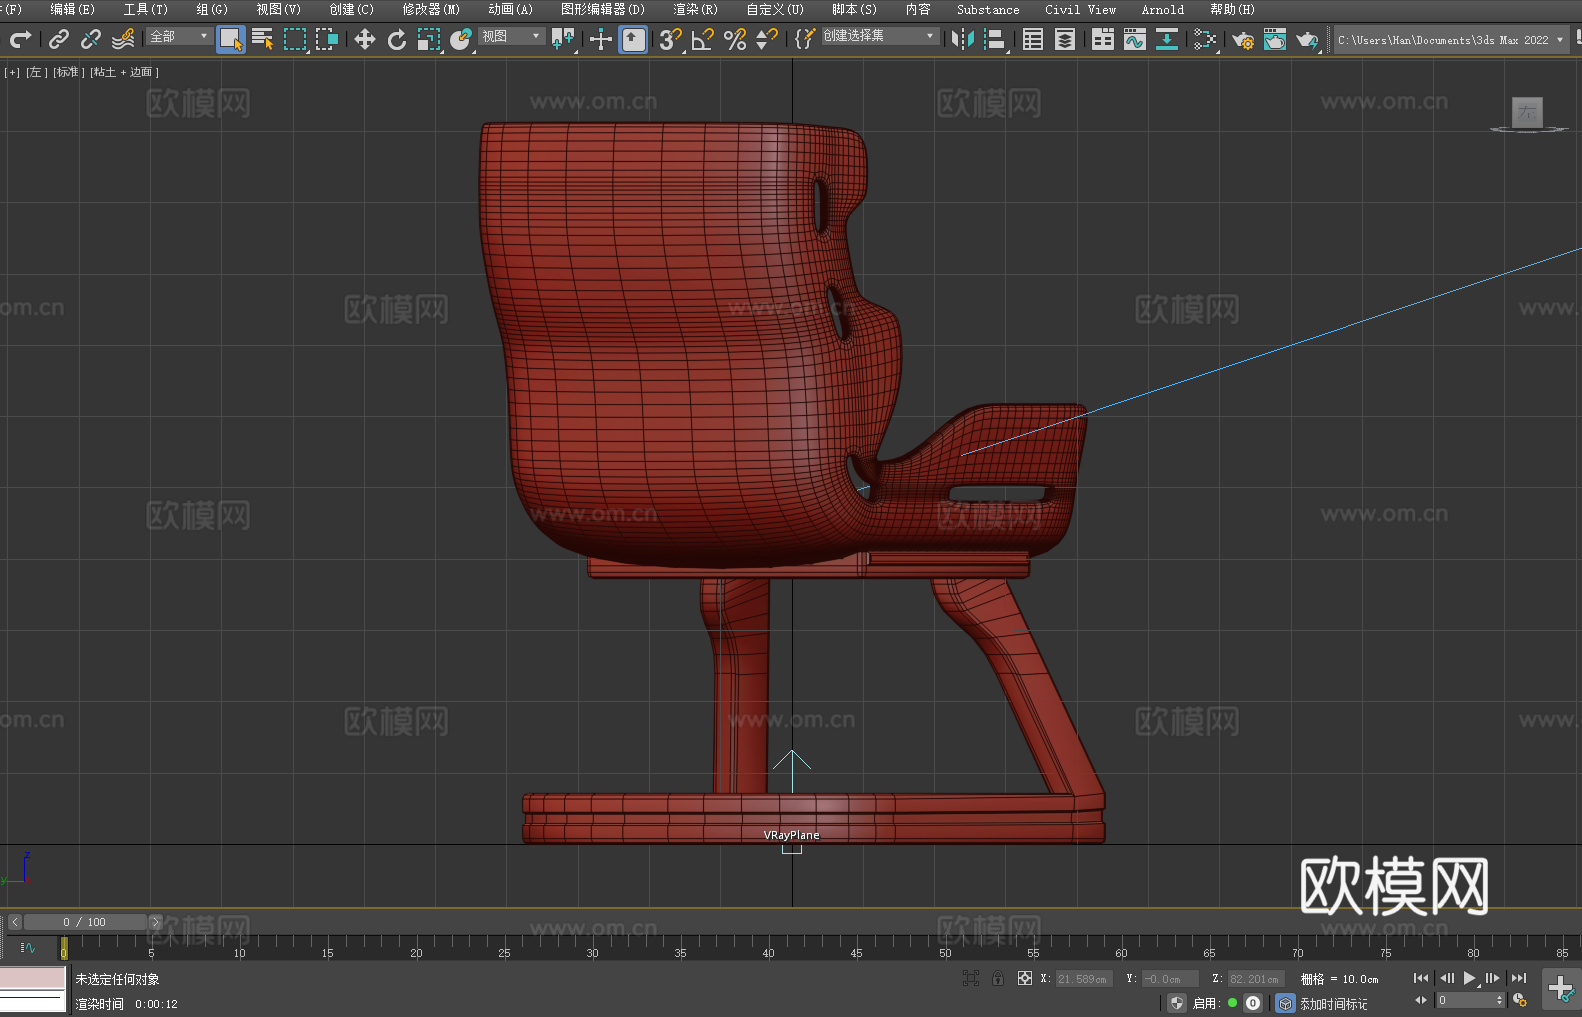Screen dimensions: 1582x1017
Task: Click the Use Pivot Point Center icon
Action: click(563, 39)
